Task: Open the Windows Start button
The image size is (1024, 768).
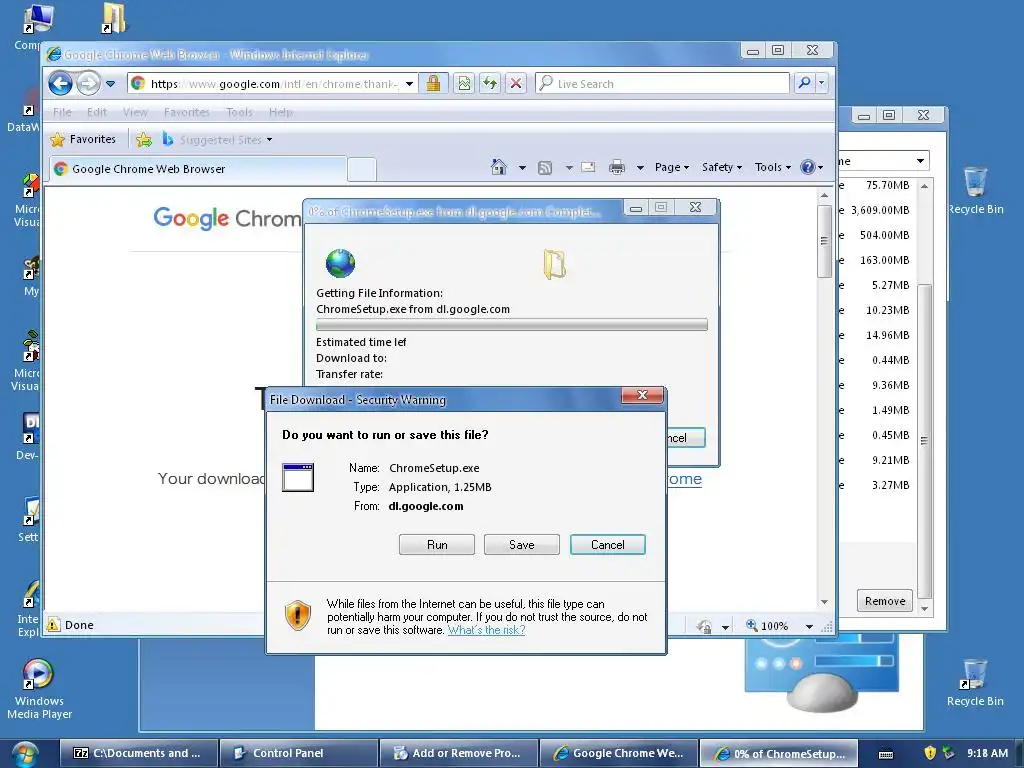Action: click(25, 754)
